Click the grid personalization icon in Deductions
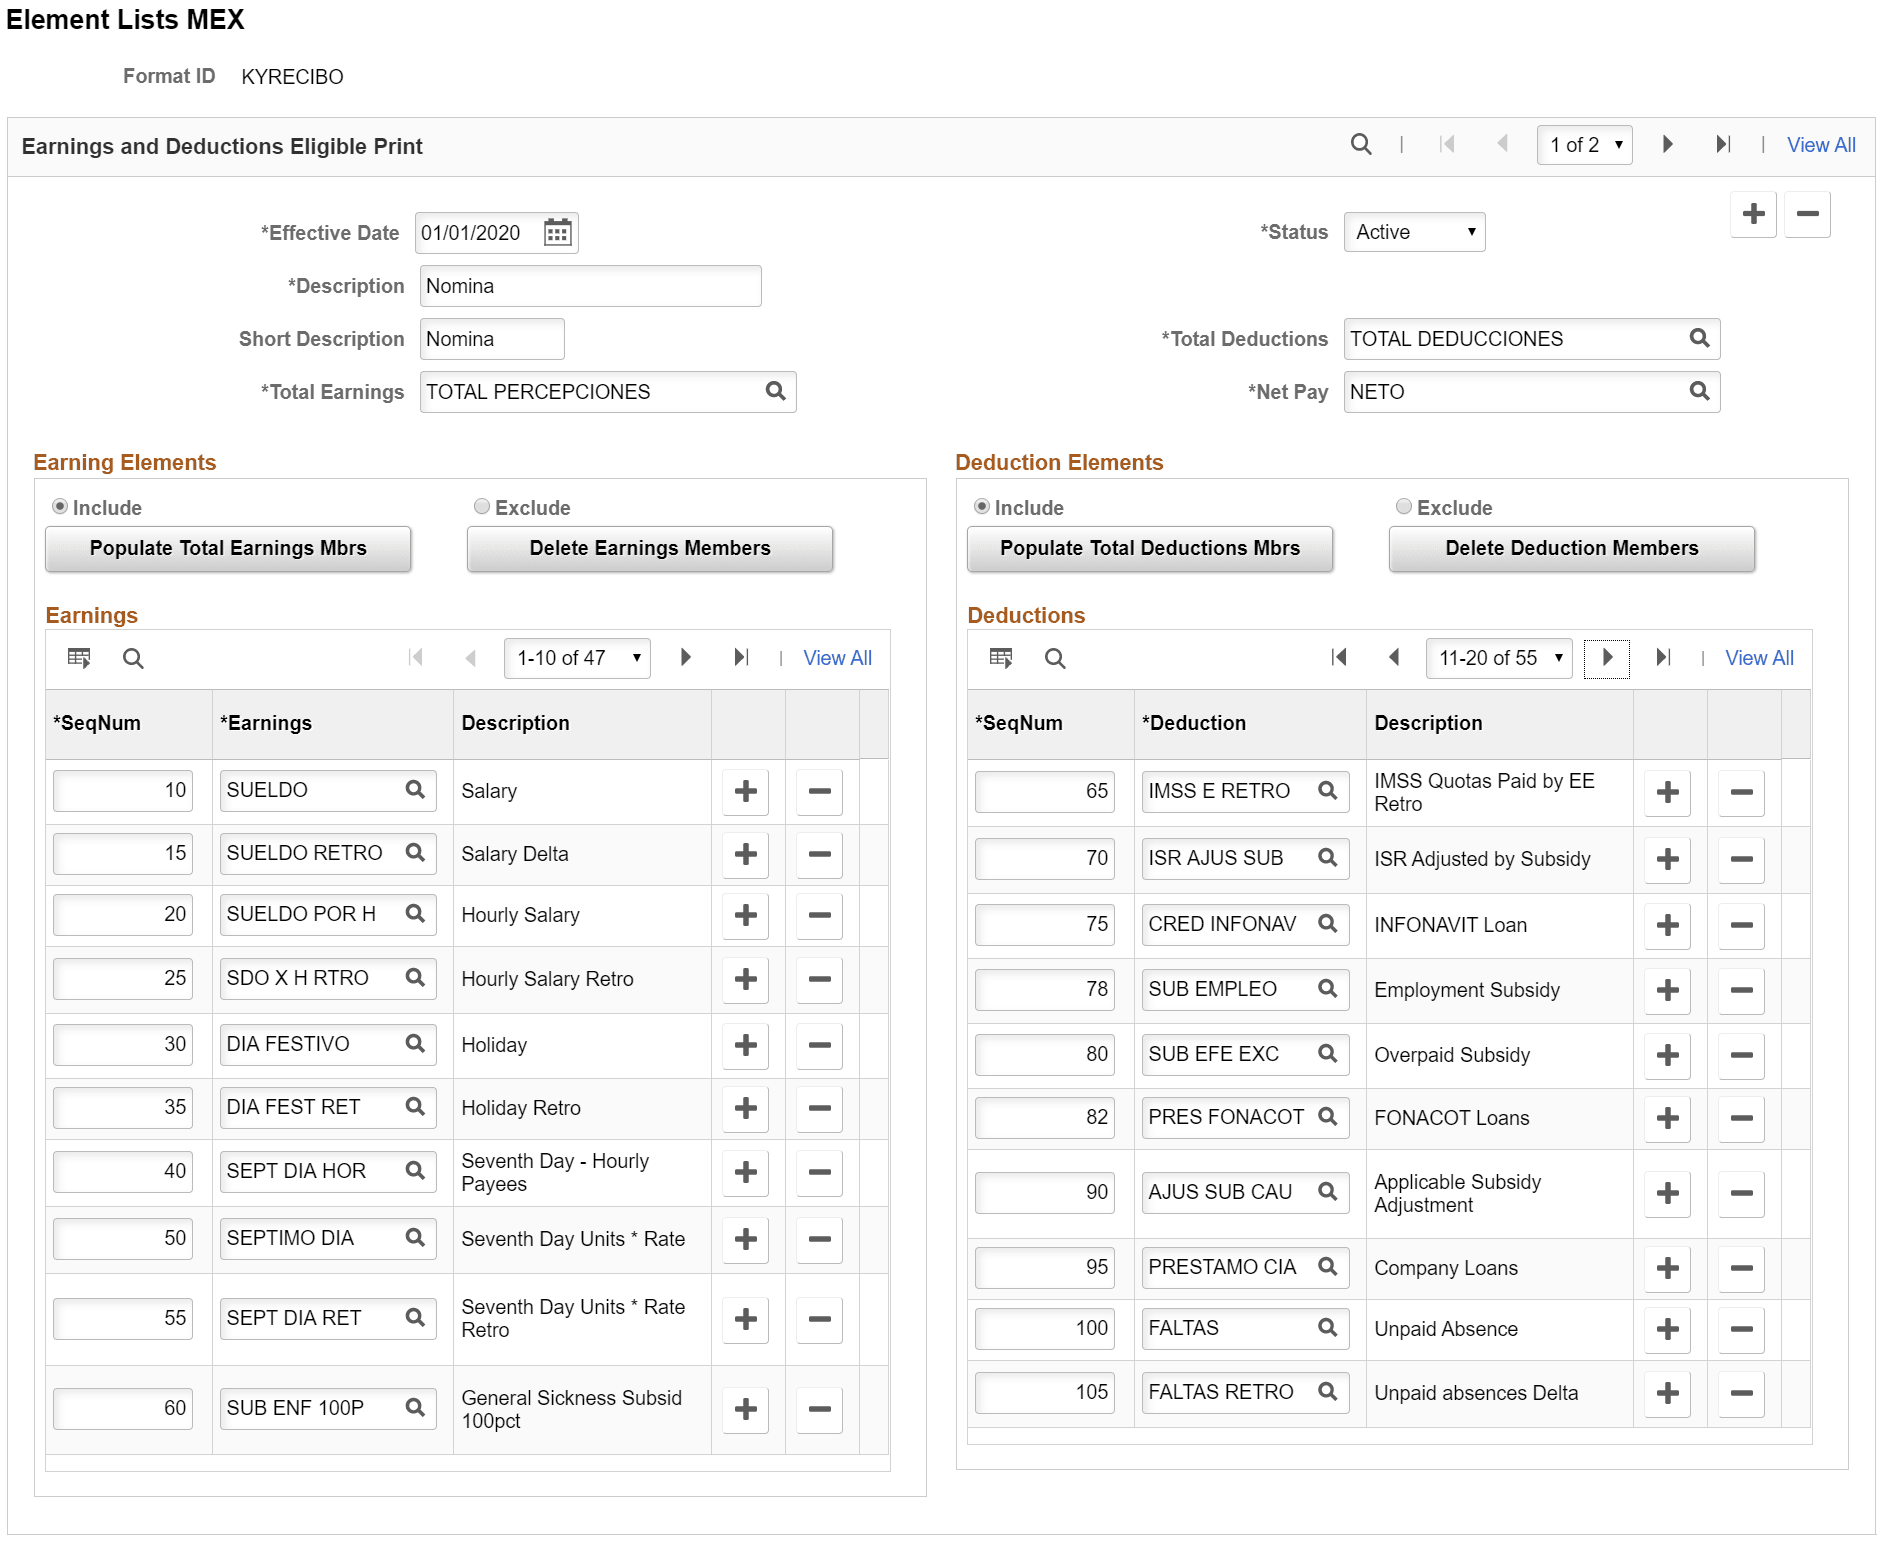The image size is (1879, 1541). pos(1000,658)
